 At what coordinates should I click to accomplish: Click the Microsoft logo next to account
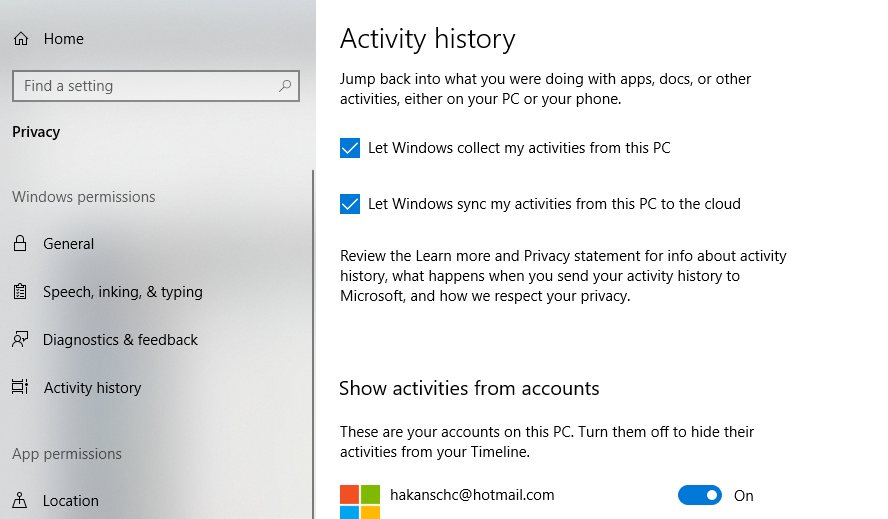[360, 501]
